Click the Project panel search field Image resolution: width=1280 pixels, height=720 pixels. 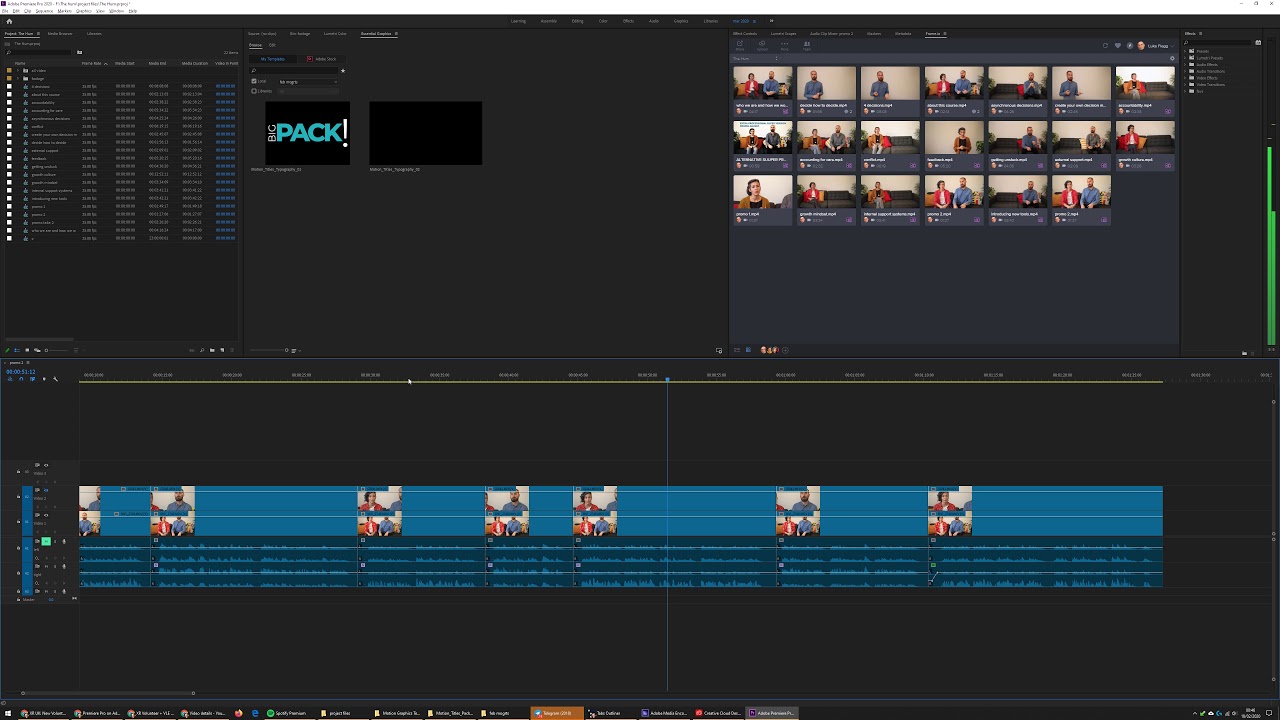[38, 53]
